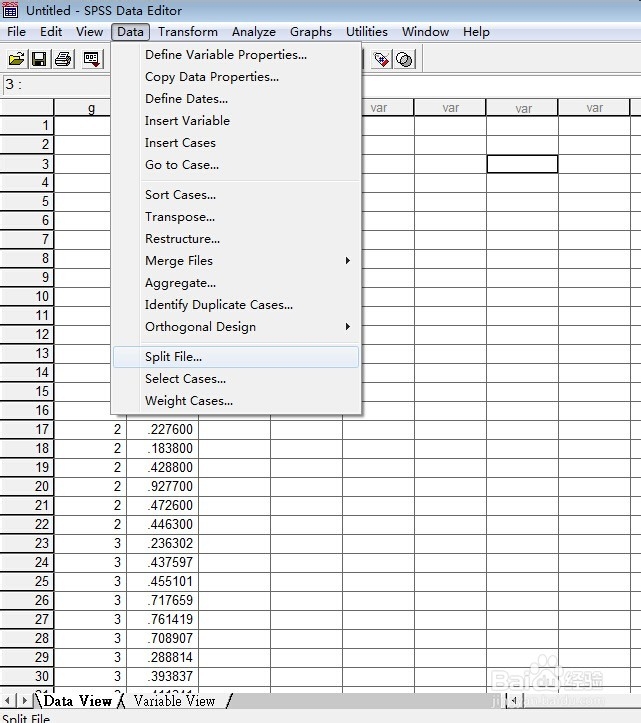Open the Analyze menu

coord(254,32)
